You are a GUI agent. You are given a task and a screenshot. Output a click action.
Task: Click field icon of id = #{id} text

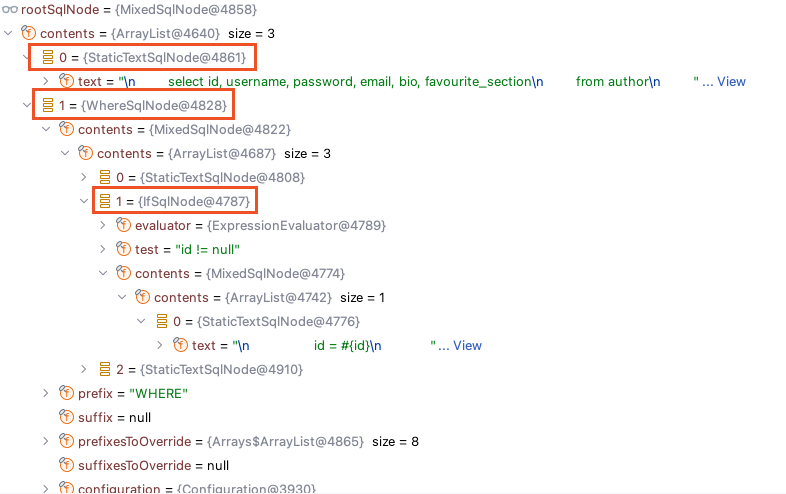click(x=181, y=345)
